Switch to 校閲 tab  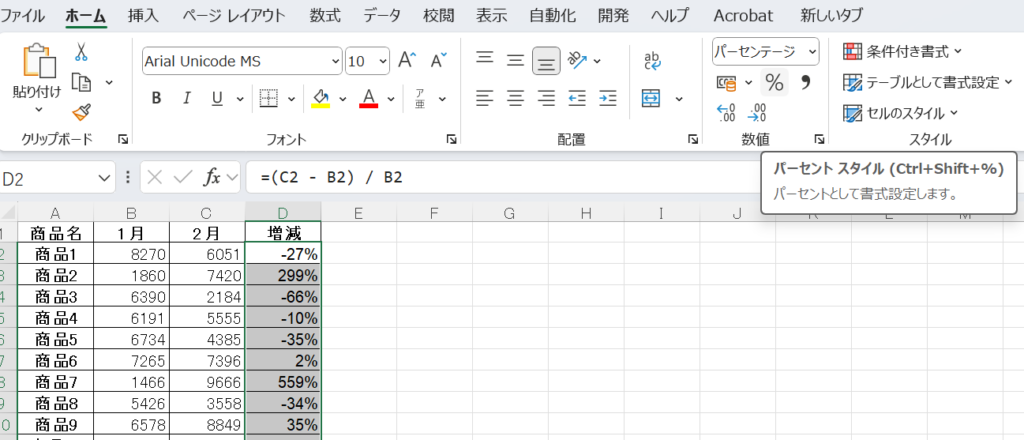tap(438, 15)
